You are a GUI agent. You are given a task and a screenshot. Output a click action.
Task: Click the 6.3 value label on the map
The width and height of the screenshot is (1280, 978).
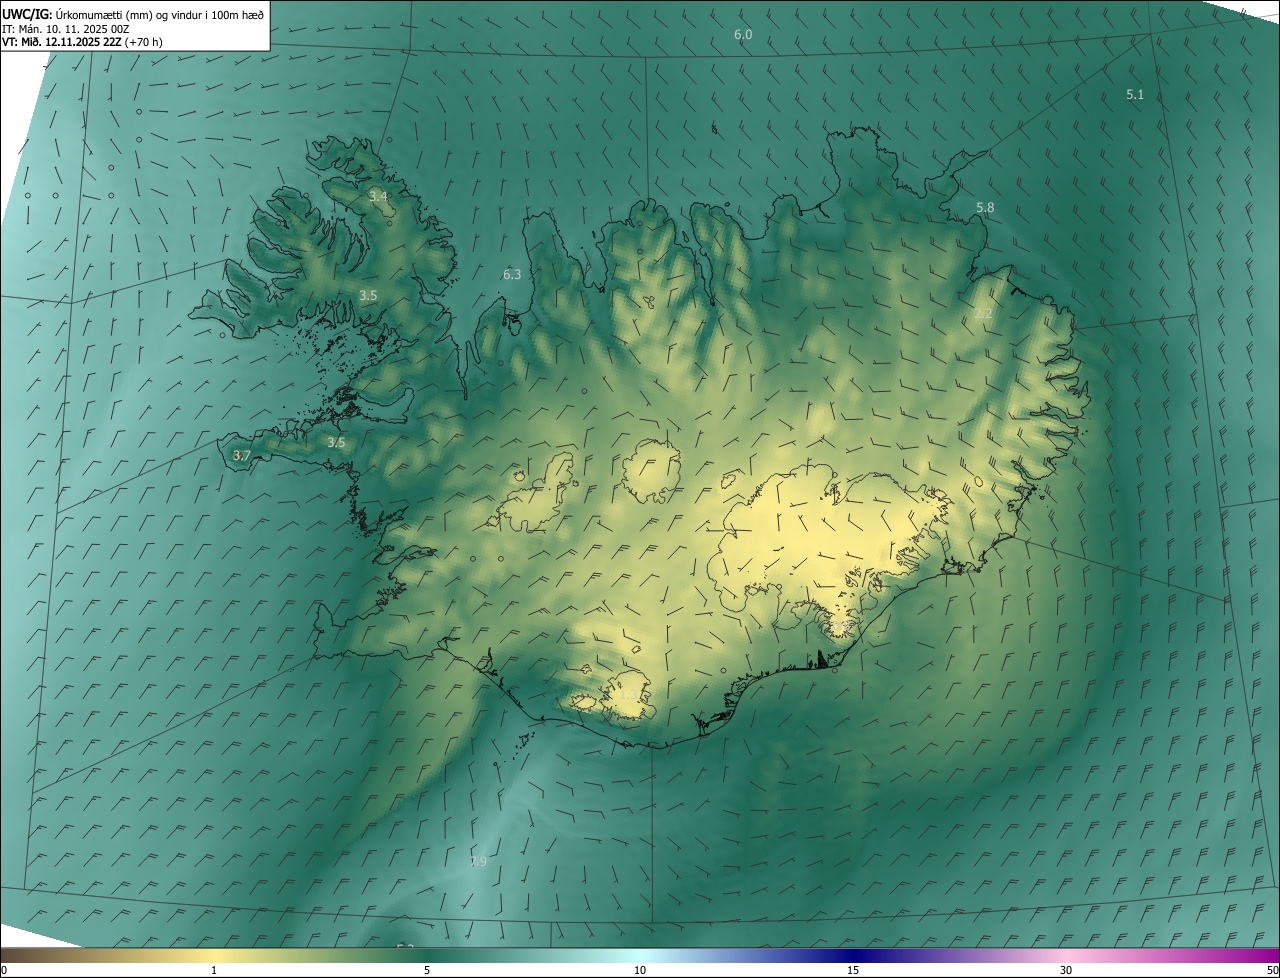pos(512,273)
